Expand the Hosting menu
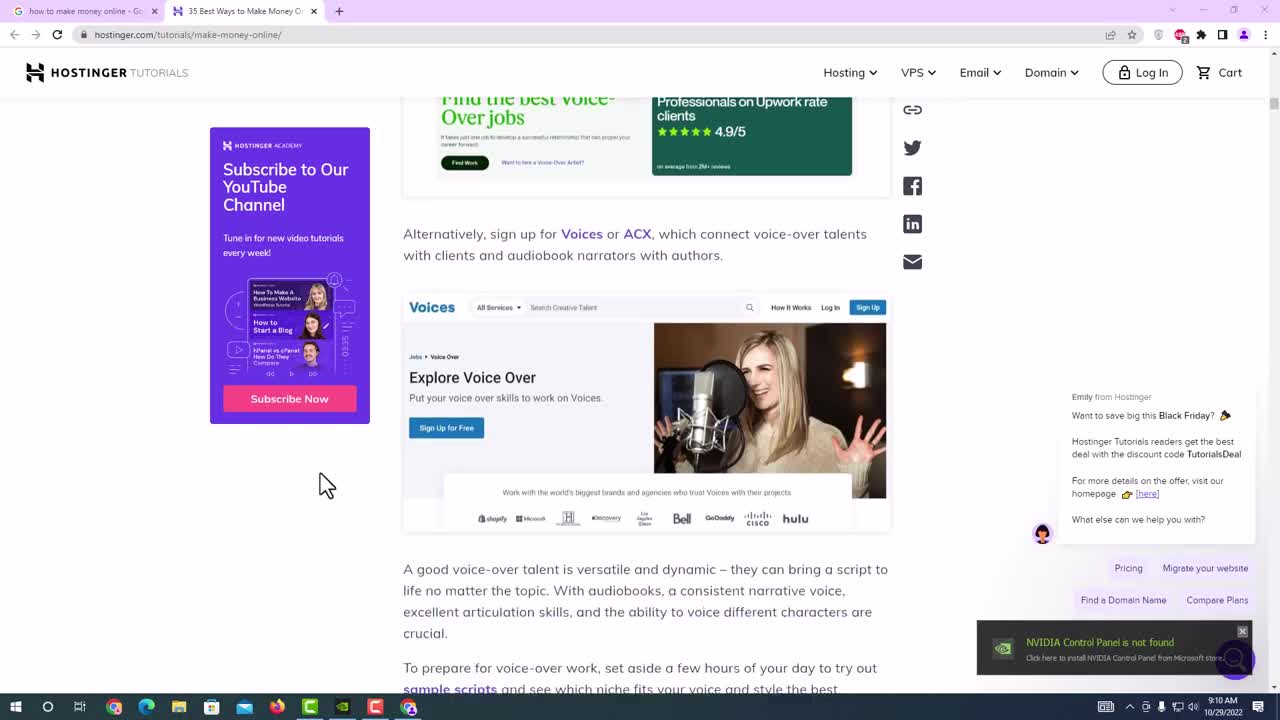 (x=850, y=72)
